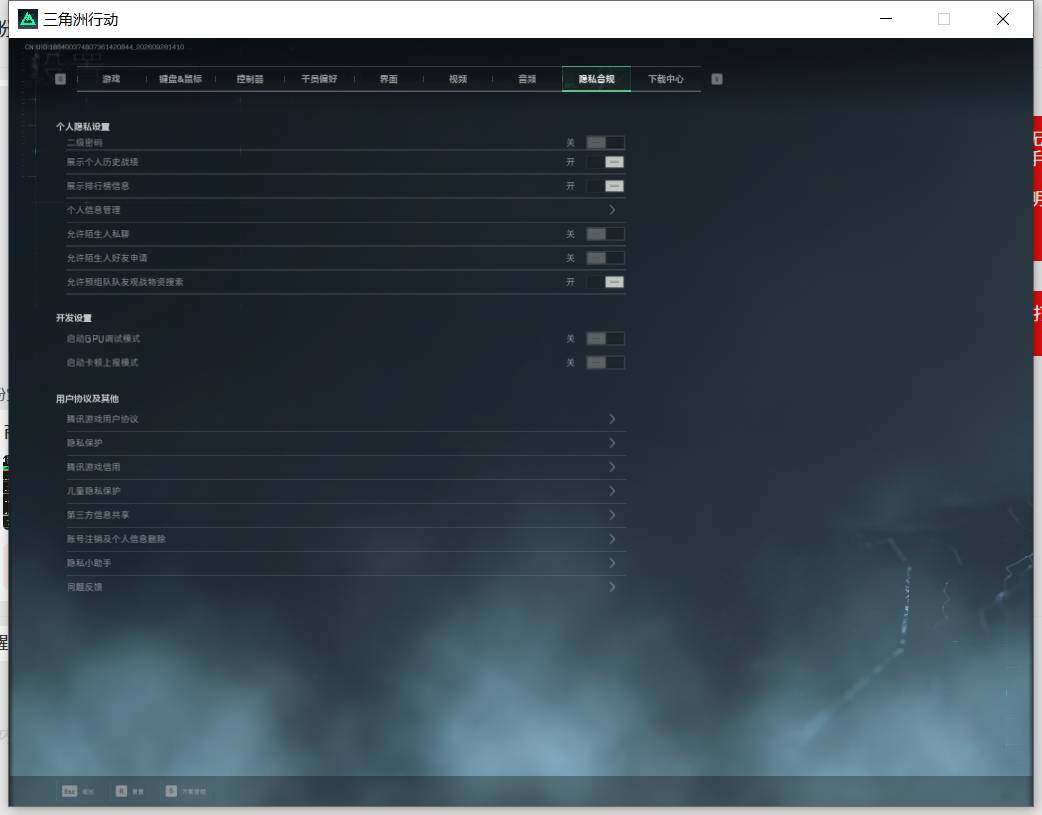Viewport: 1042px width, 815px height.
Task: Click the 个人隐私设置 section heading
Action: (x=83, y=126)
